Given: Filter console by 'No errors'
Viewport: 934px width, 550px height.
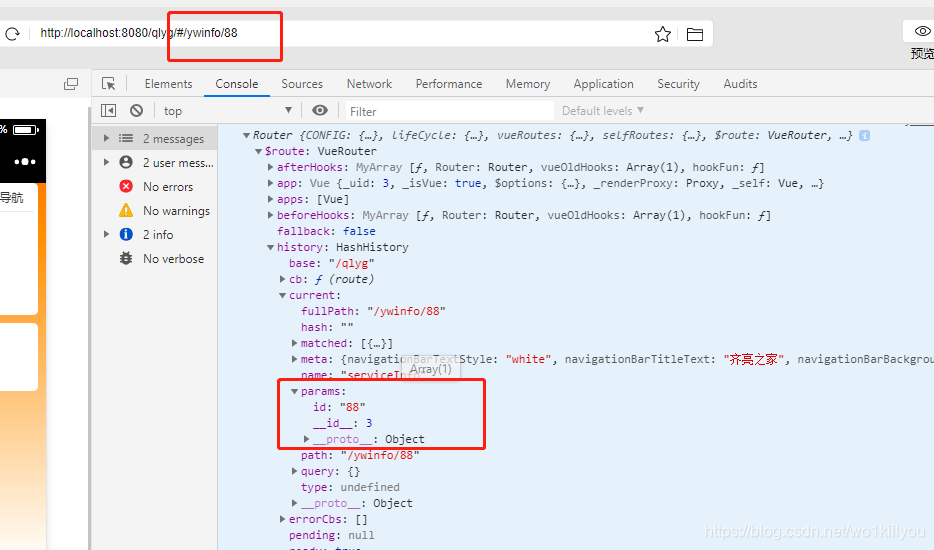Looking at the screenshot, I should pyautogui.click(x=160, y=187).
